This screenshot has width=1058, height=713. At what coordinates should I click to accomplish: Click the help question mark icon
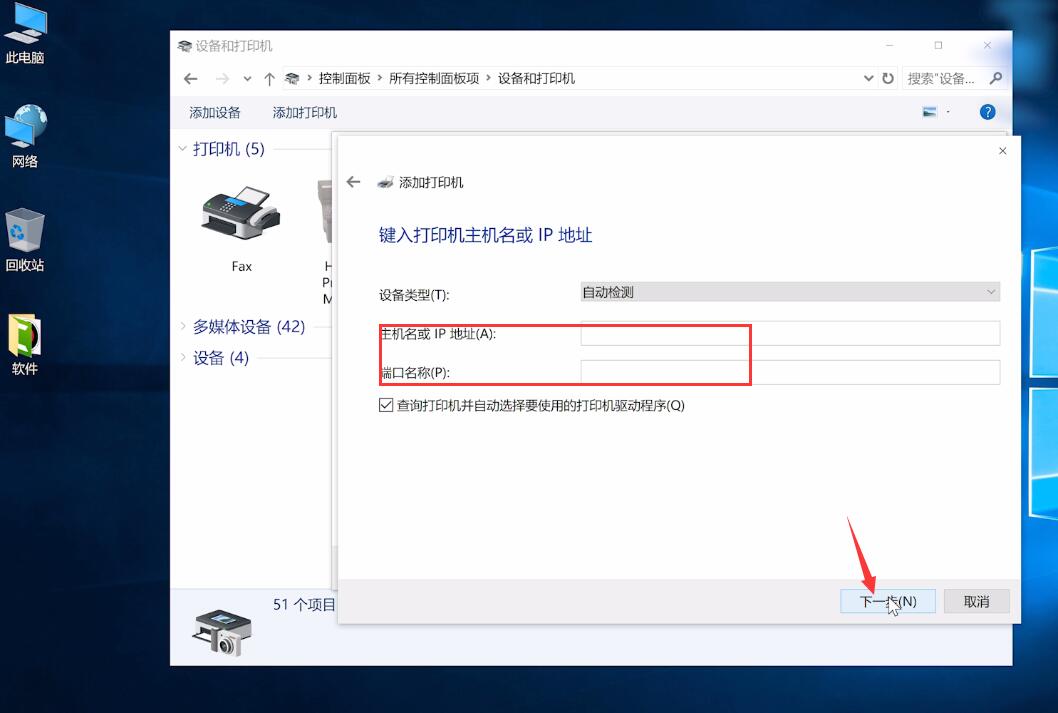pyautogui.click(x=988, y=111)
